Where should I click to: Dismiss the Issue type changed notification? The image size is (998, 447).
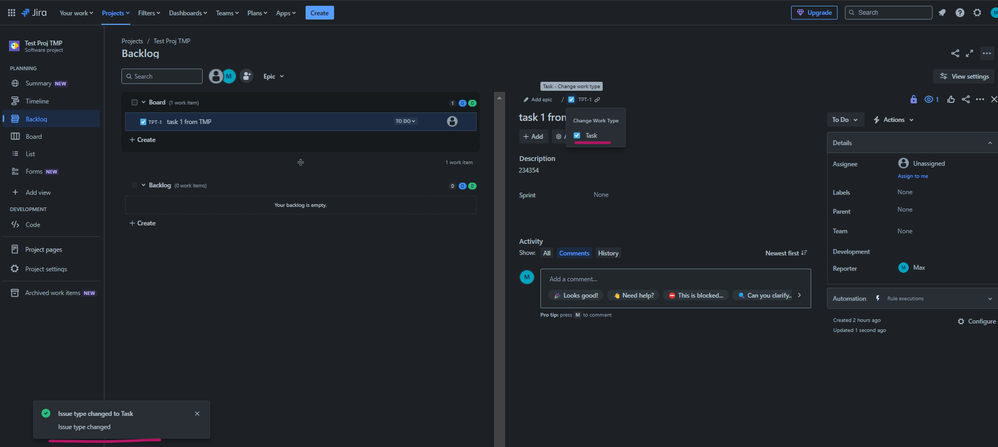(197, 414)
